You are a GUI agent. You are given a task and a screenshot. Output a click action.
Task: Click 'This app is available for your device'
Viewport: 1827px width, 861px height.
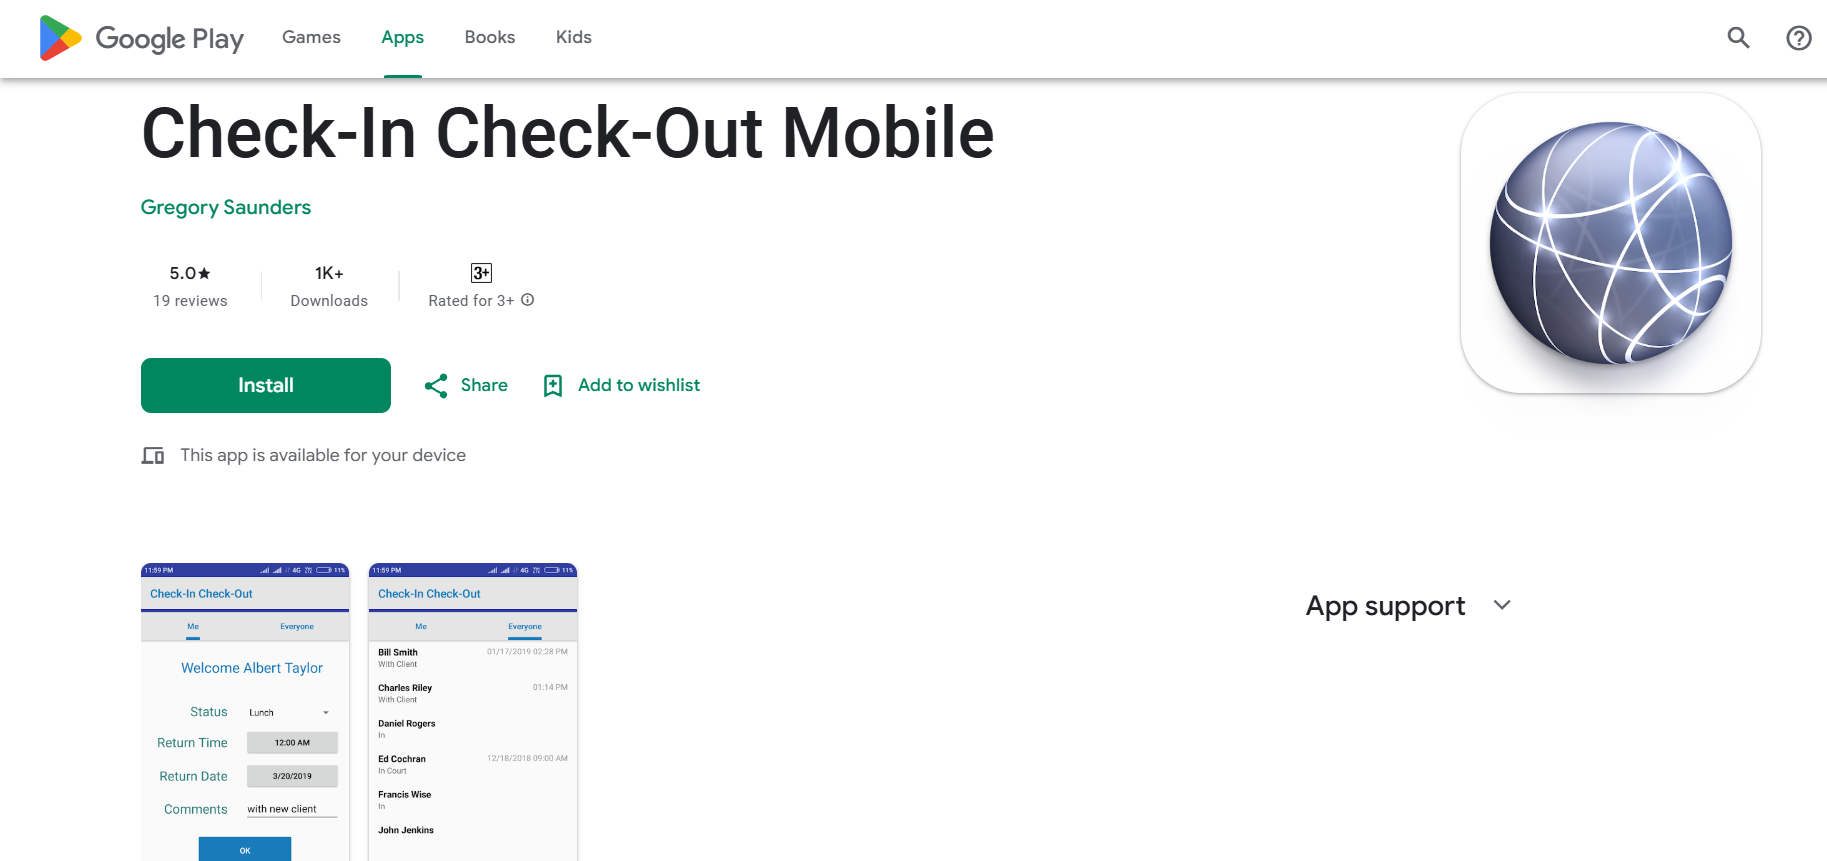pyautogui.click(x=323, y=455)
